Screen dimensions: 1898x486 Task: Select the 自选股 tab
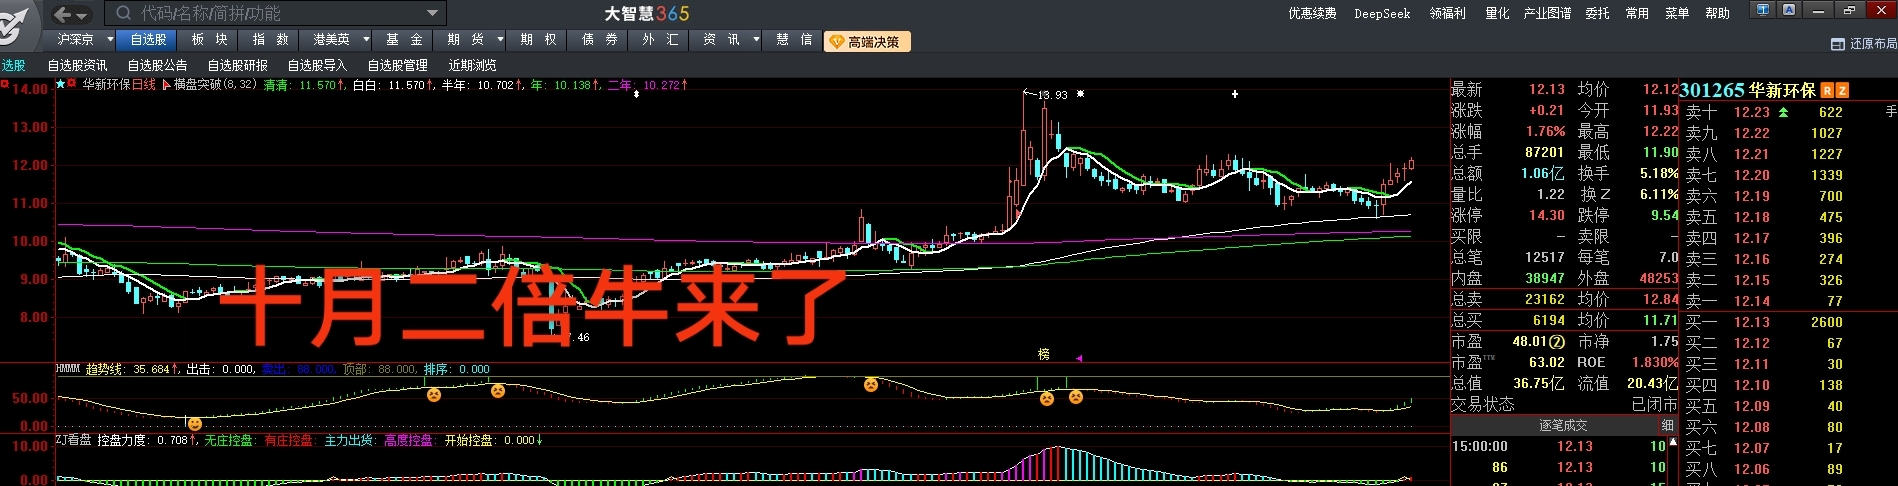click(148, 40)
